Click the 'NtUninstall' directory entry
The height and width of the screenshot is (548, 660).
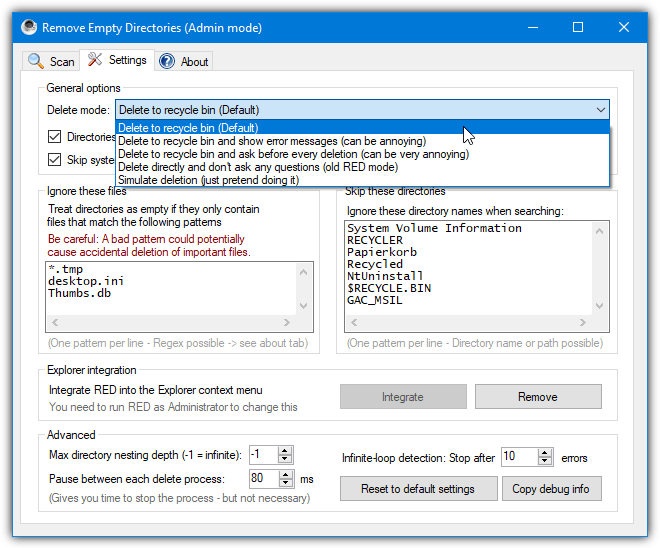tap(385, 276)
